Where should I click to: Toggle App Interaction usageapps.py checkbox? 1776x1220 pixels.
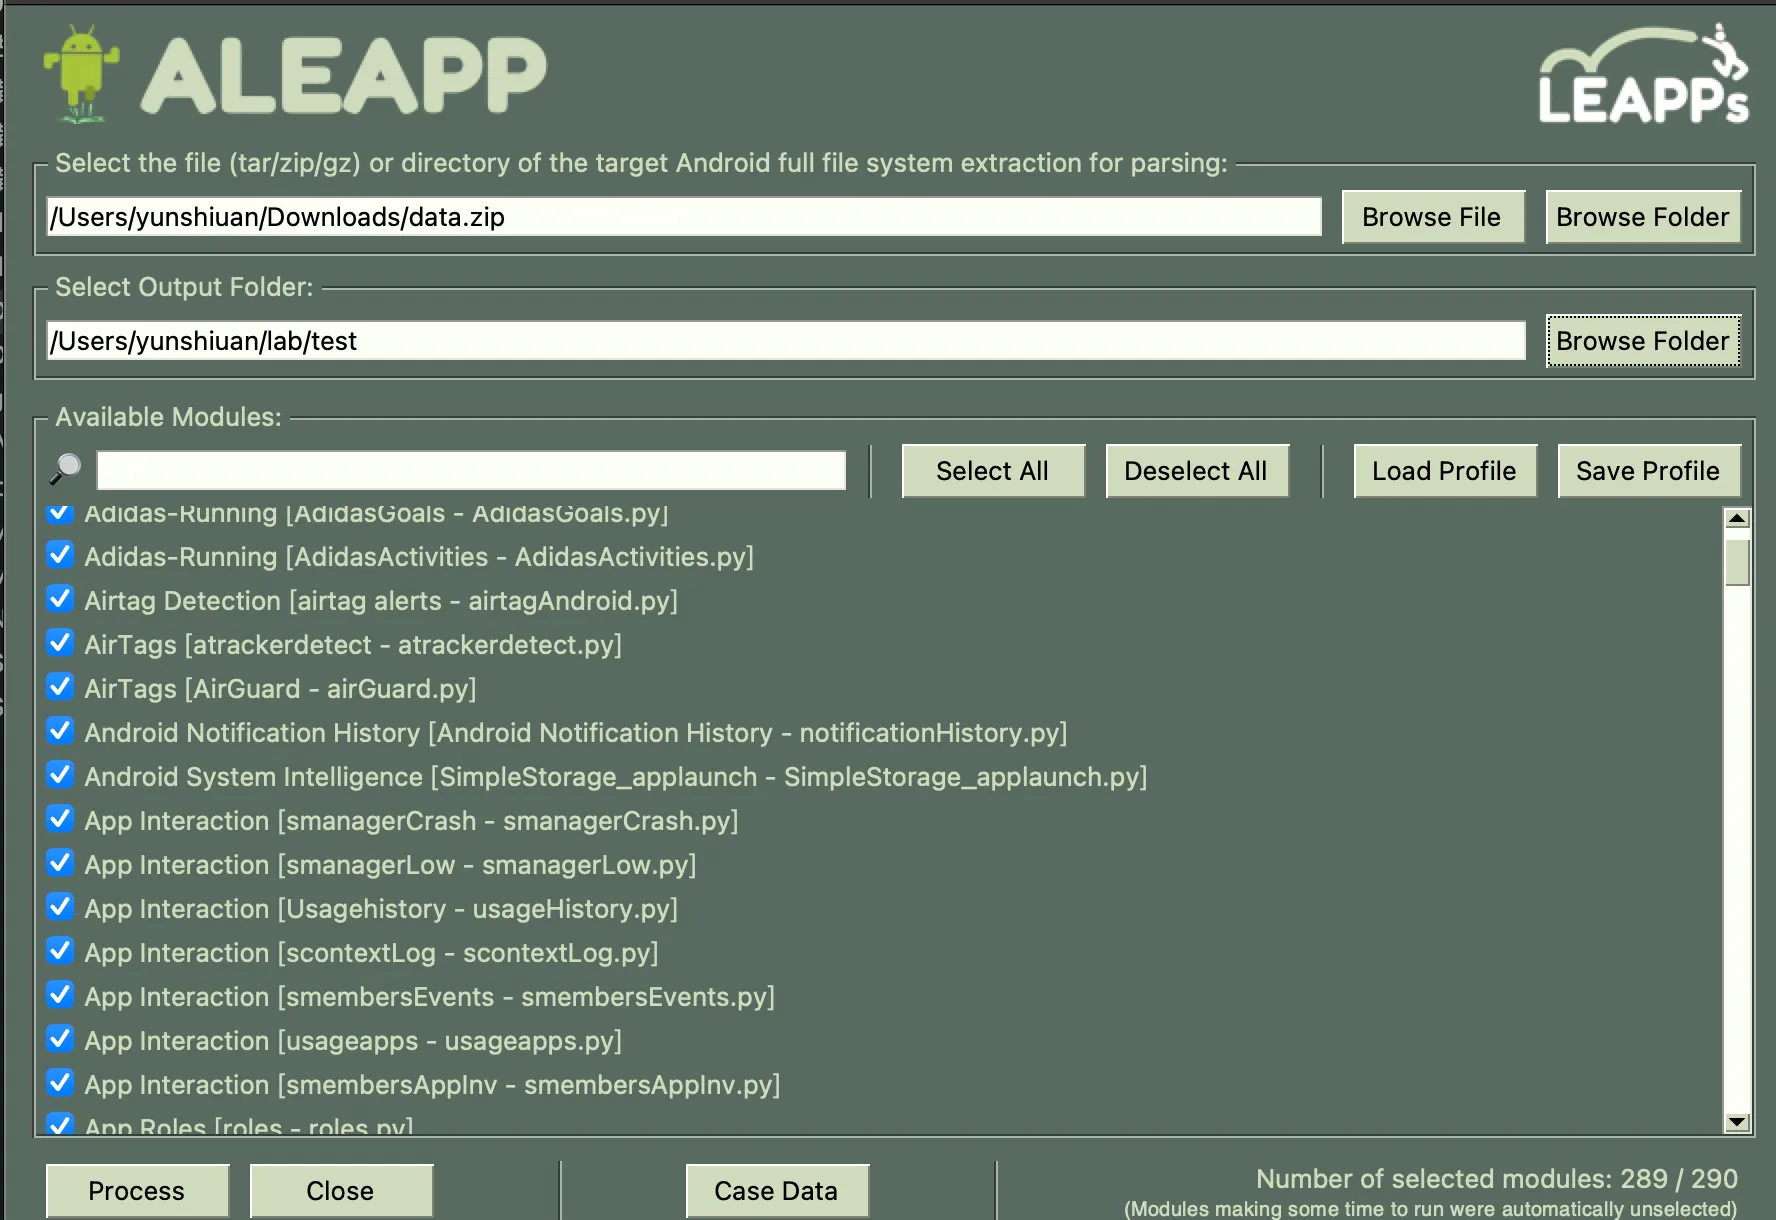point(60,1039)
